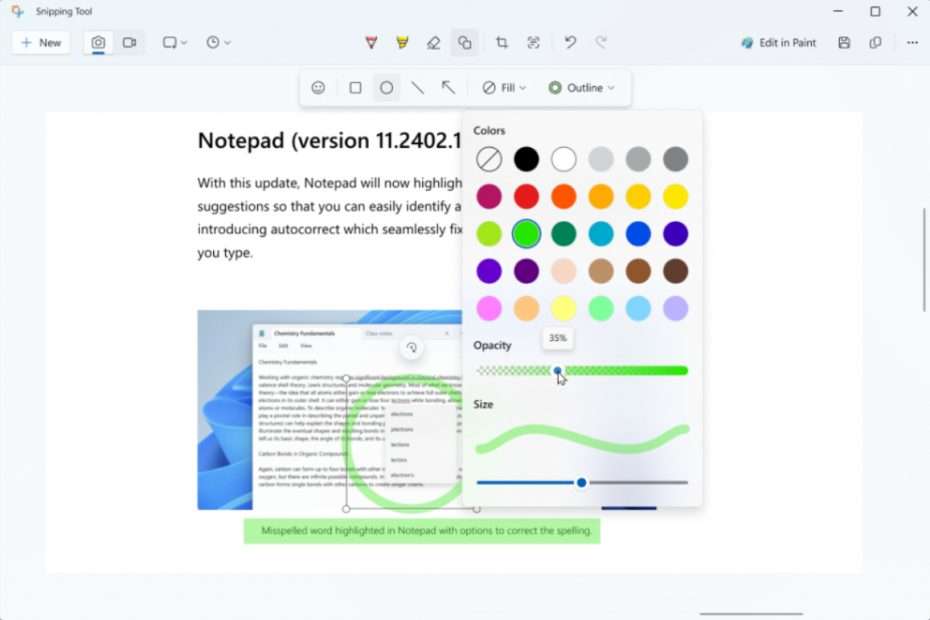Select the yellow highlighter tool

tap(402, 42)
